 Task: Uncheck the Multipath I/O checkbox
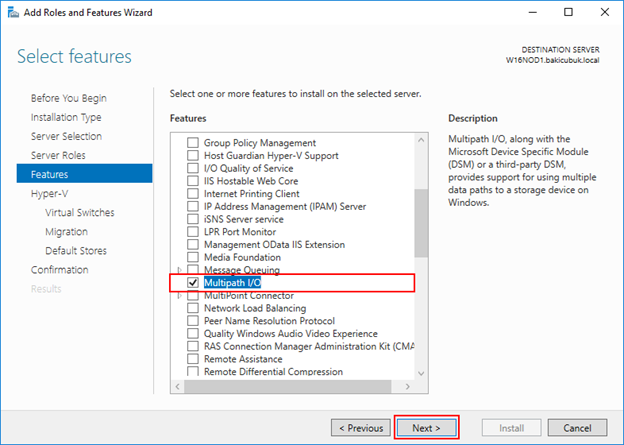tap(193, 283)
